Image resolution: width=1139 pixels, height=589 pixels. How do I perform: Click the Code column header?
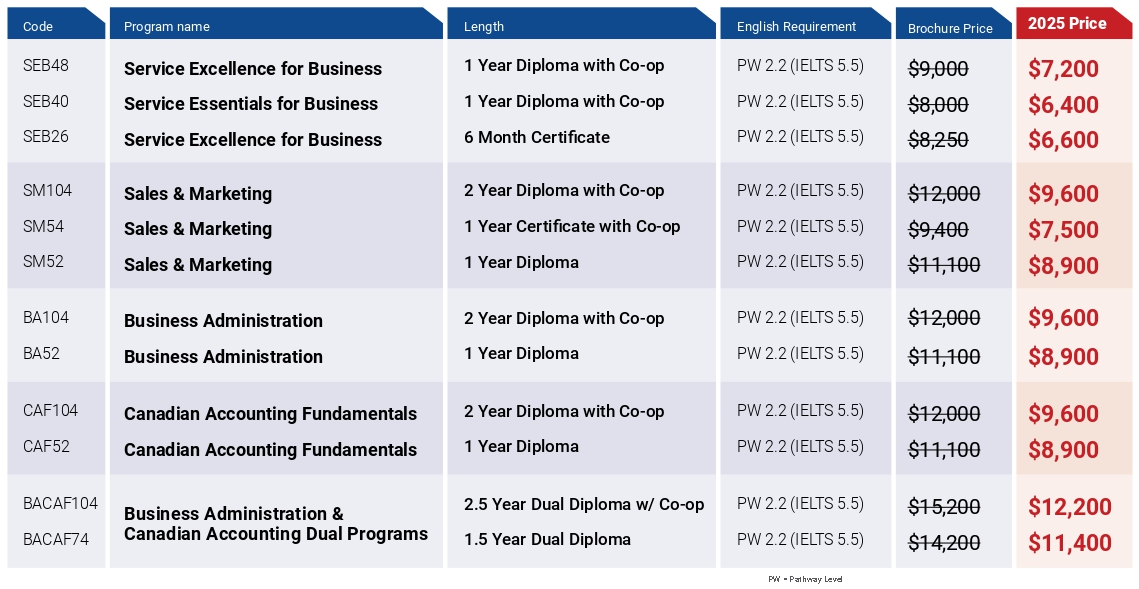click(x=38, y=26)
